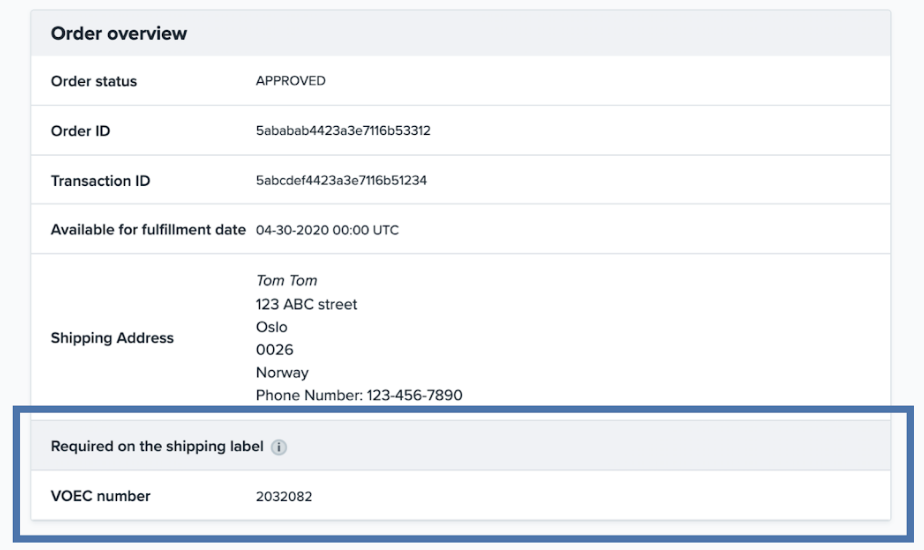Select the VOEC number label

coord(100,495)
